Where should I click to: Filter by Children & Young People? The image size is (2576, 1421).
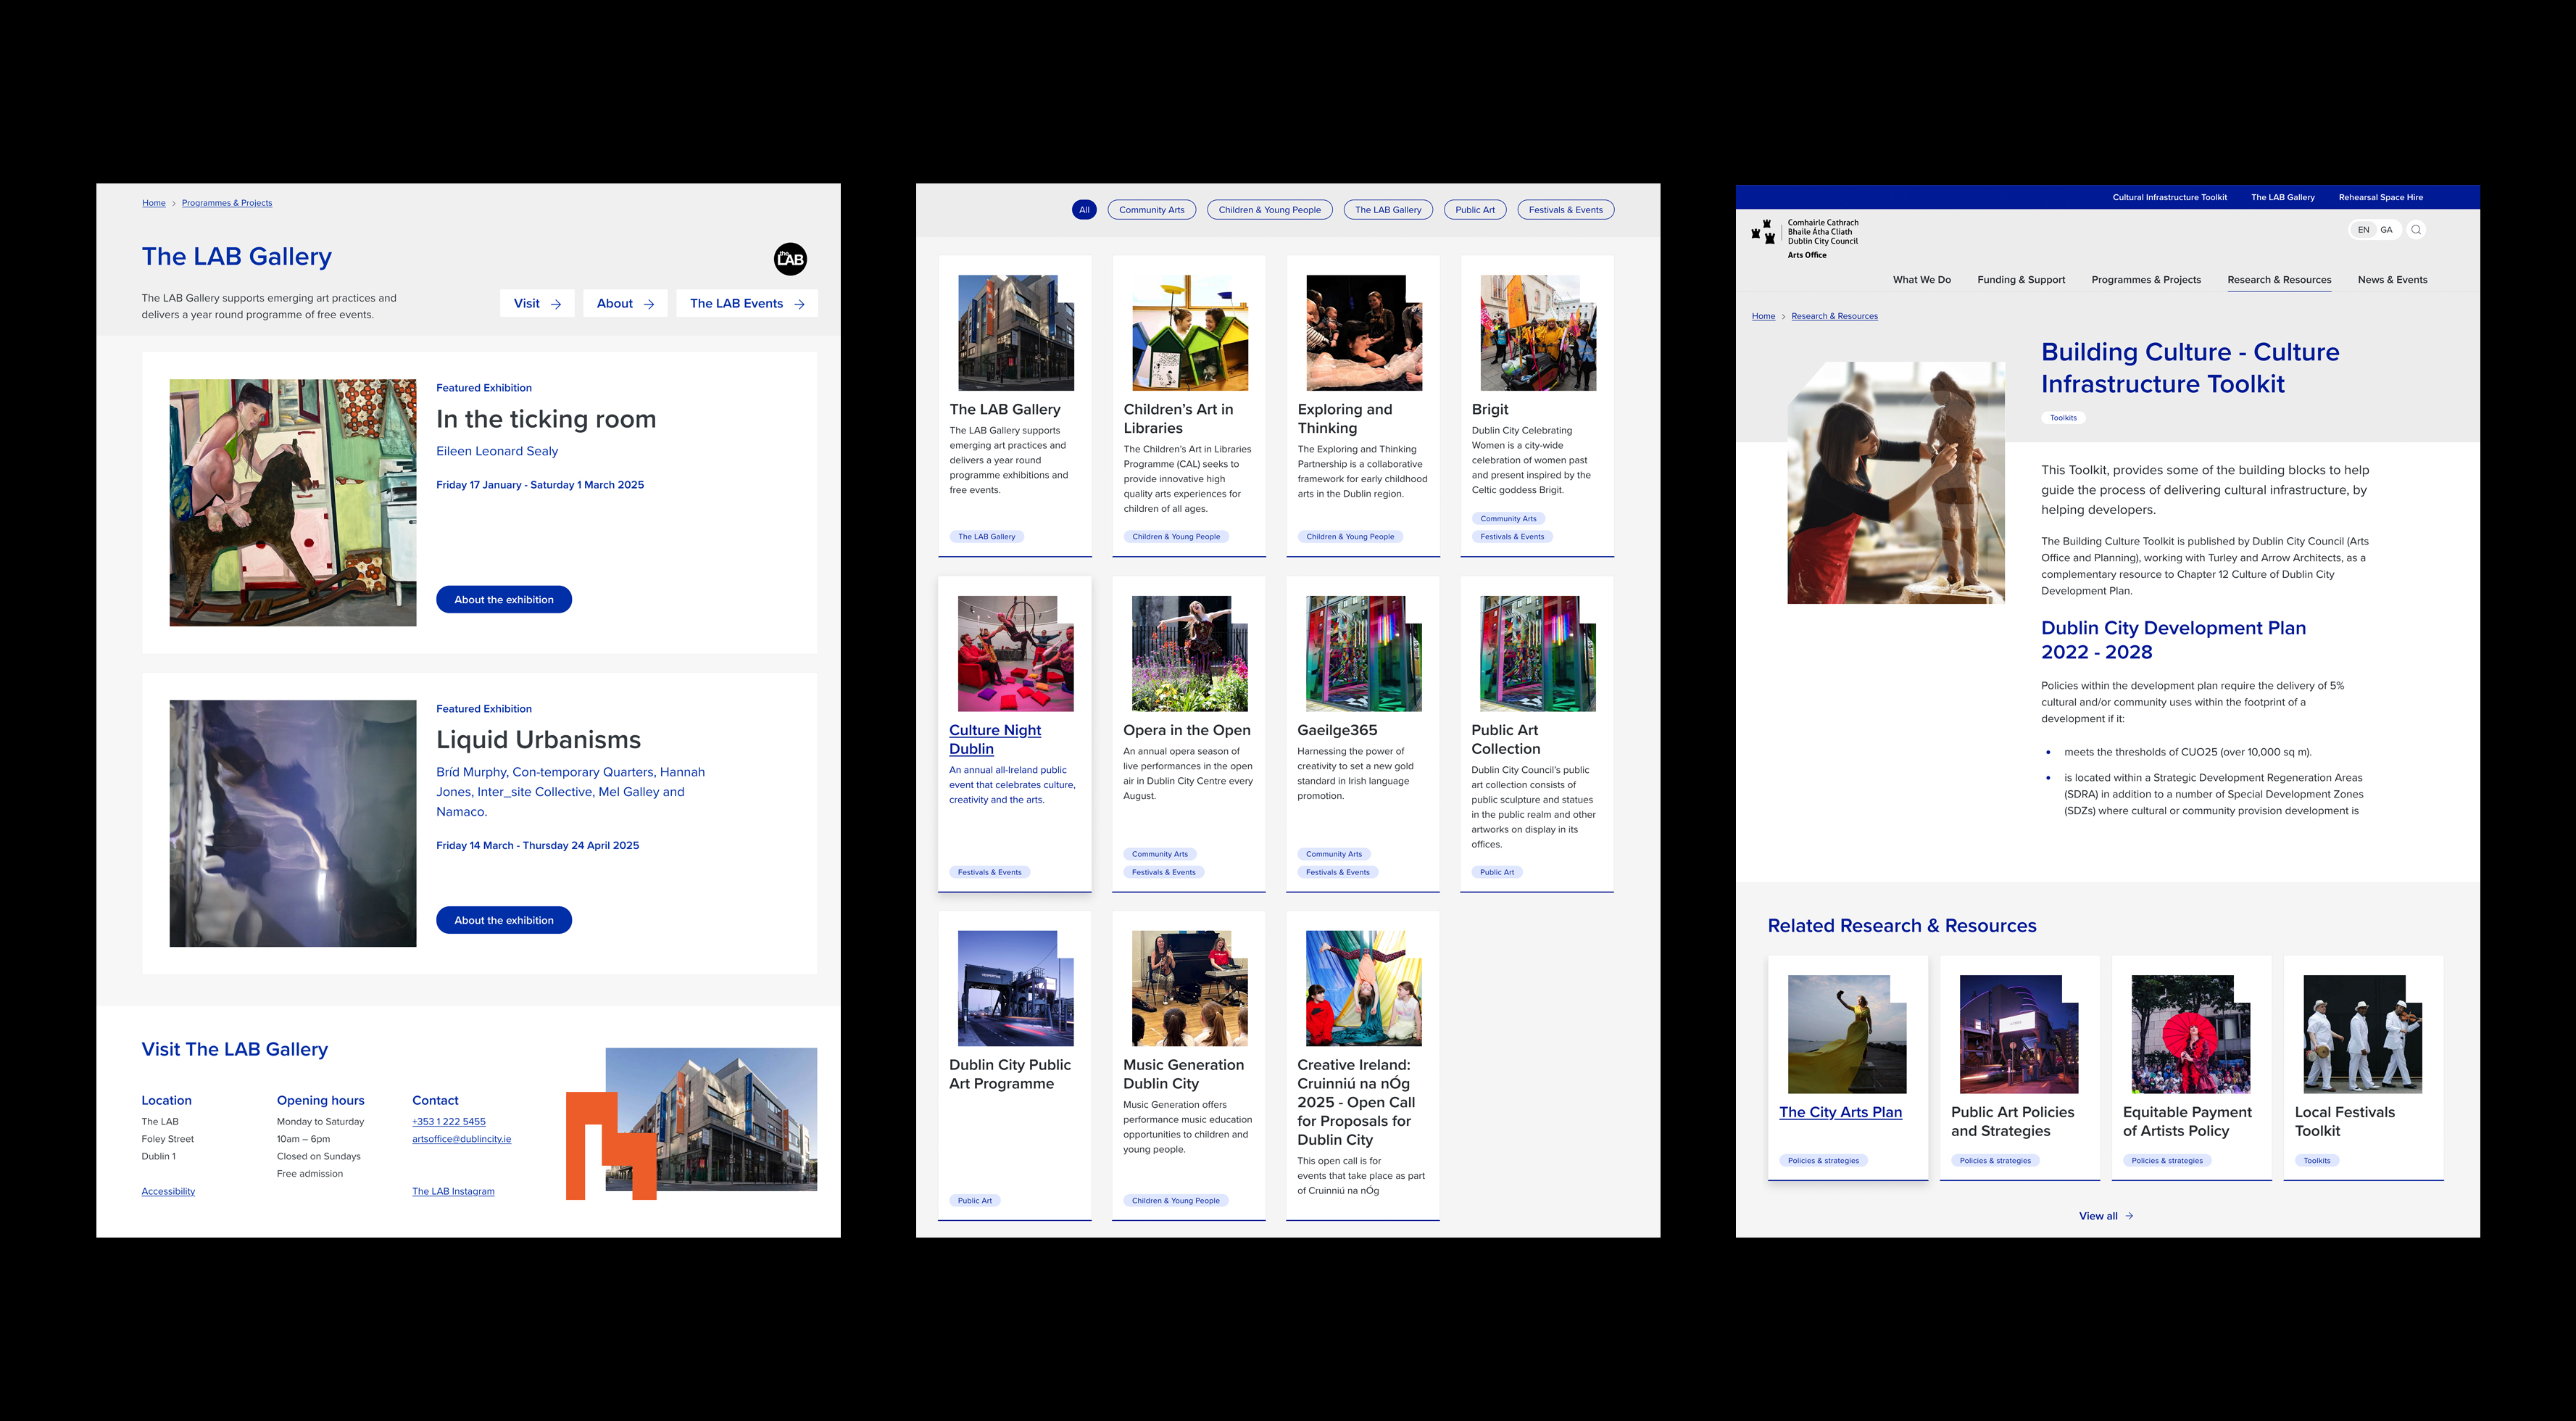[x=1269, y=210]
